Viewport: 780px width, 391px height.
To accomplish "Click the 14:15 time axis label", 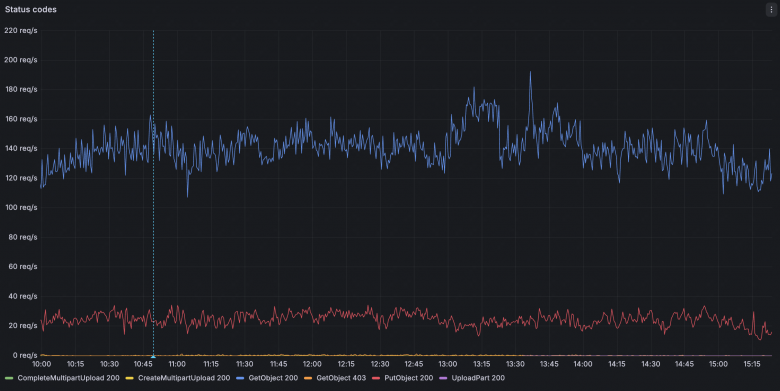I will [x=617, y=364].
